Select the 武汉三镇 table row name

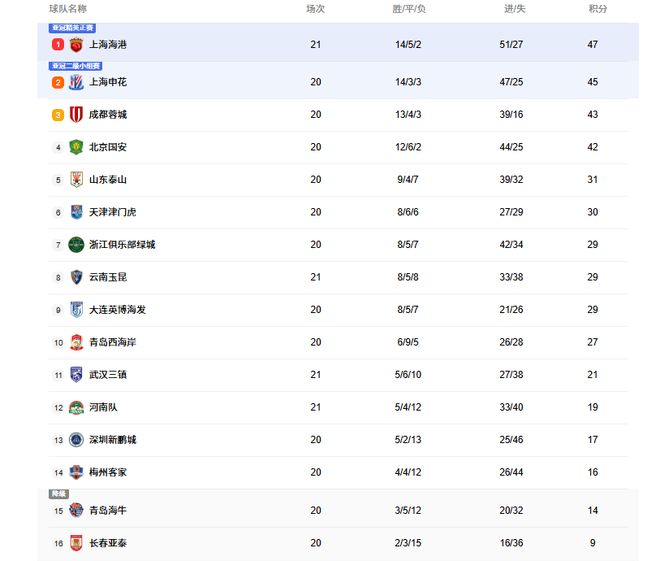click(108, 375)
